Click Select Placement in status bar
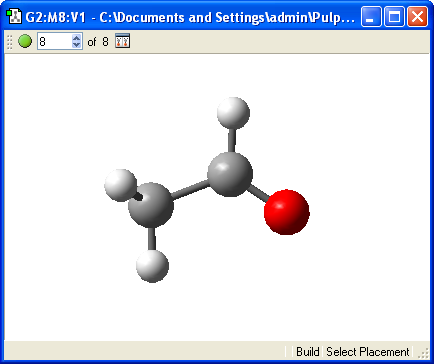This screenshot has width=434, height=364. 368,352
